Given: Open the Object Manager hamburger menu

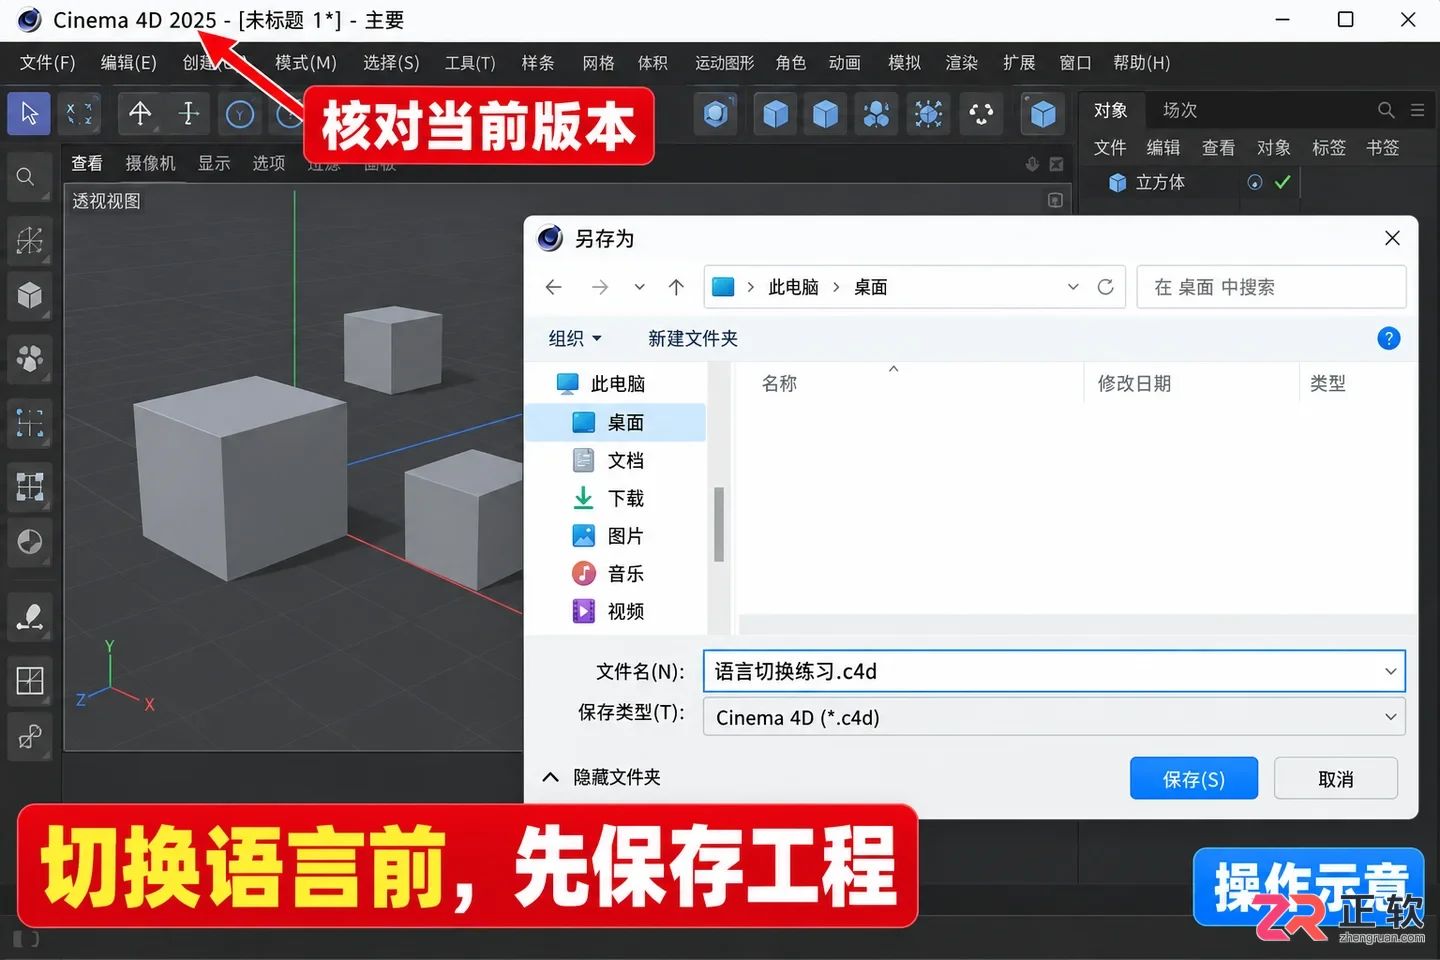Looking at the screenshot, I should [x=1417, y=110].
